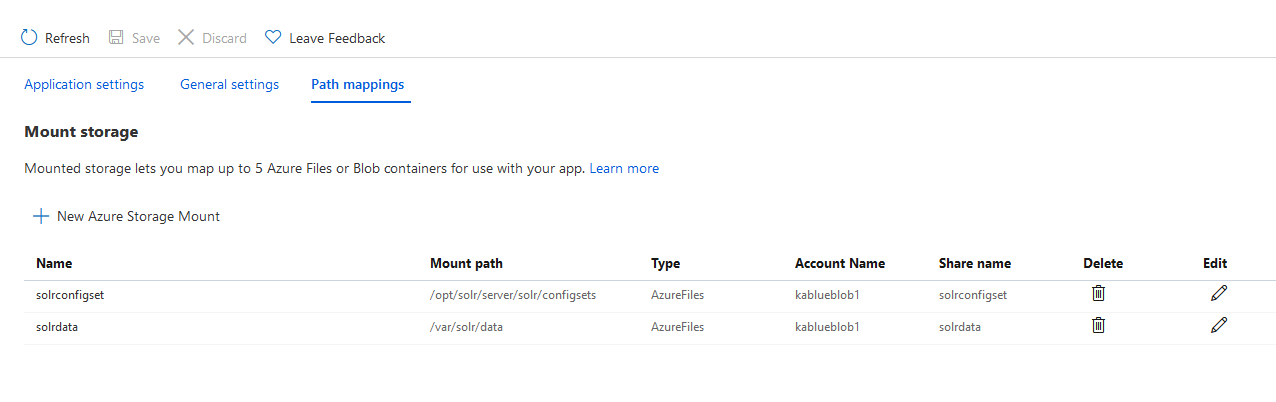The height and width of the screenshot is (402, 1276).
Task: Click the Discard X icon
Action: [x=186, y=38]
